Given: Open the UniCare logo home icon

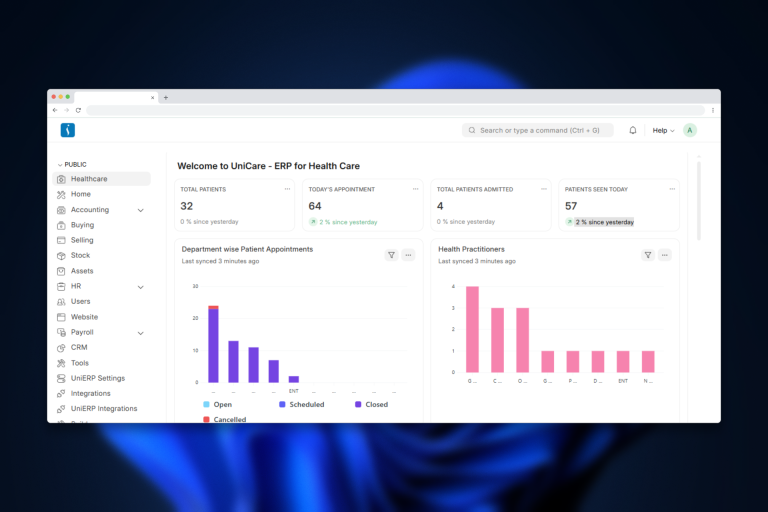Looking at the screenshot, I should (x=68, y=130).
